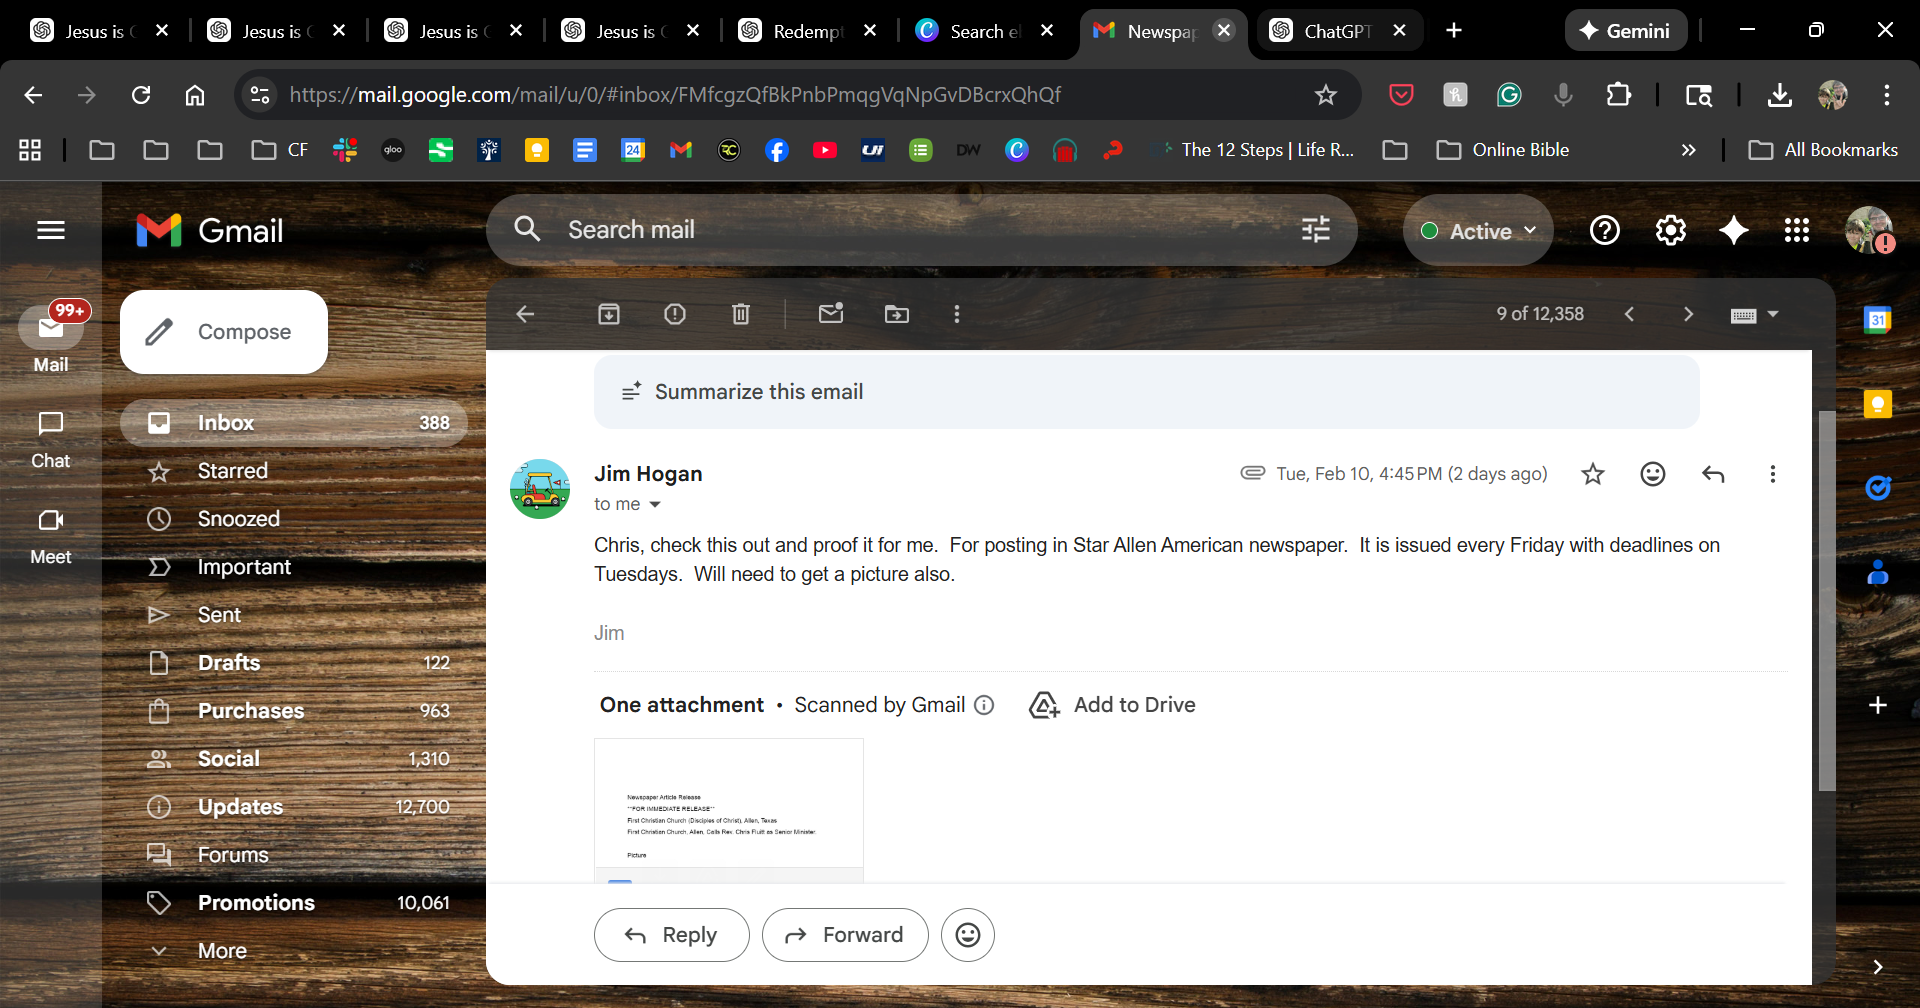Expand More labels in sidebar
This screenshot has height=1008, width=1920.
(222, 951)
